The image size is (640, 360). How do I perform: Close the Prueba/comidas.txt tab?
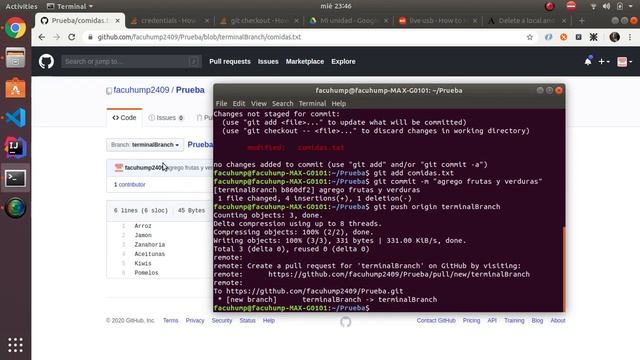click(x=118, y=20)
